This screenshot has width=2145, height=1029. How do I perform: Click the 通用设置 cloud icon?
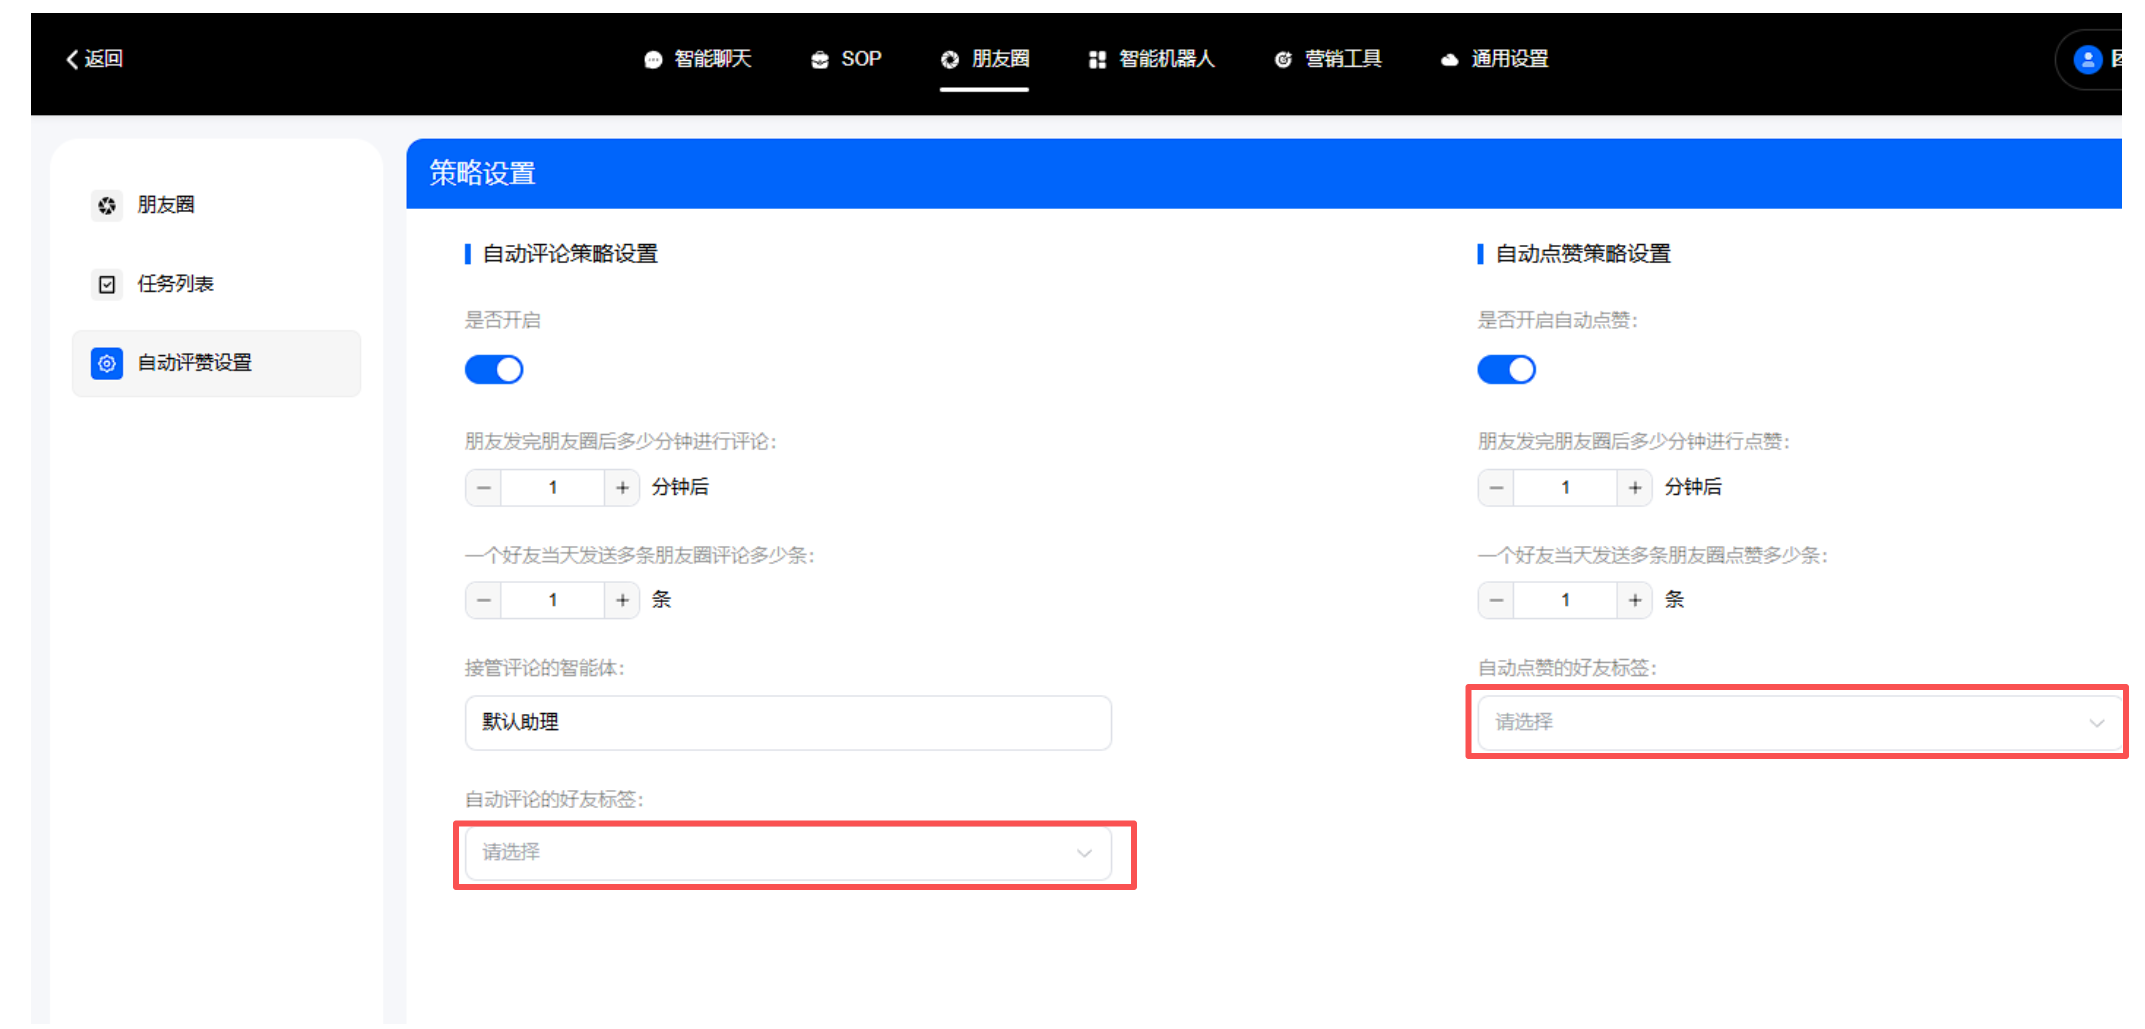click(x=1449, y=60)
